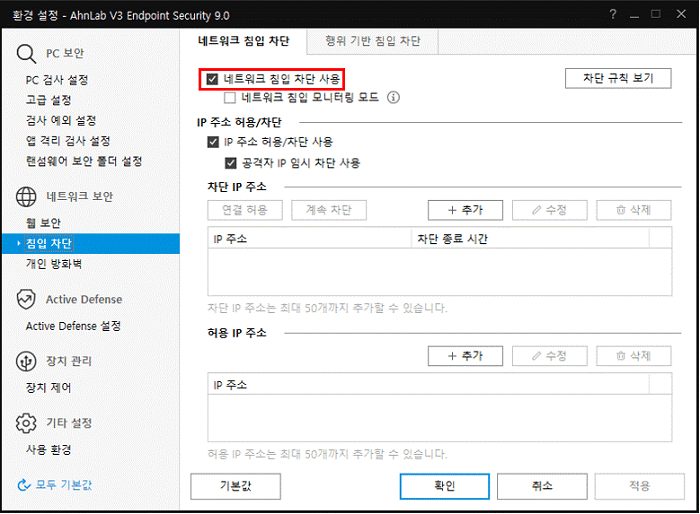Click 모두 기본값 link
Viewport: 700px width, 514px height.
click(x=64, y=485)
